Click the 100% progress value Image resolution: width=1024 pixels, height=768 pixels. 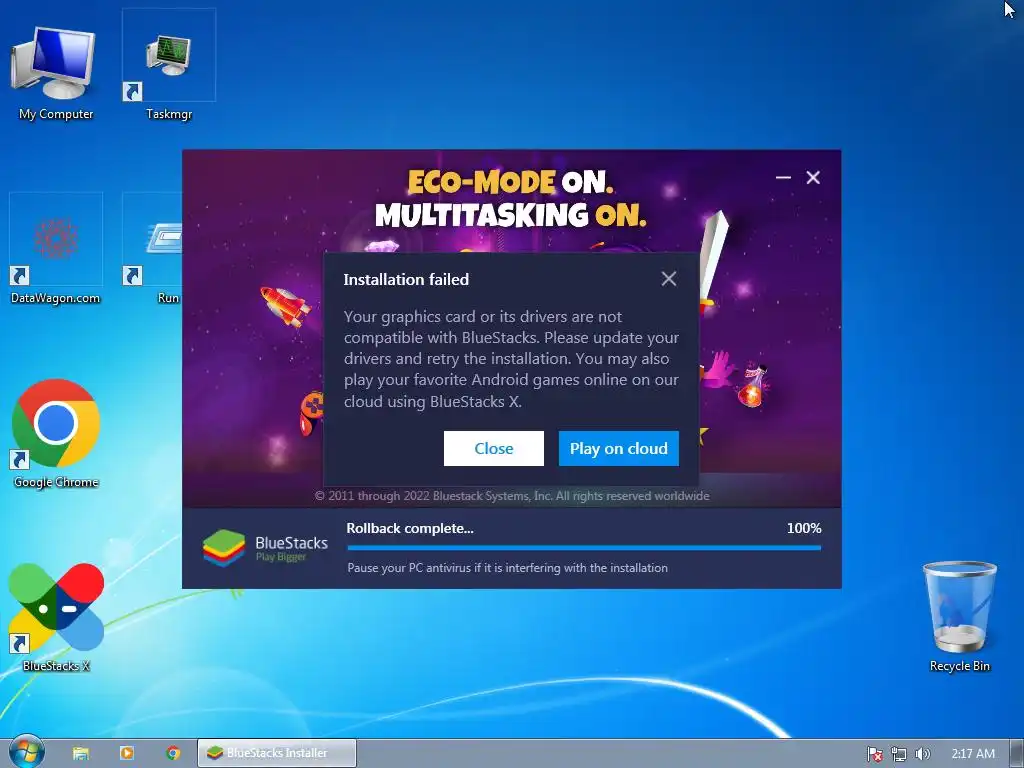click(x=804, y=528)
